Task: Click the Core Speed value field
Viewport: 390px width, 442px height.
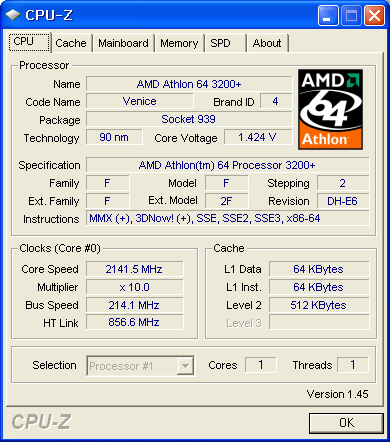Action: tap(134, 269)
